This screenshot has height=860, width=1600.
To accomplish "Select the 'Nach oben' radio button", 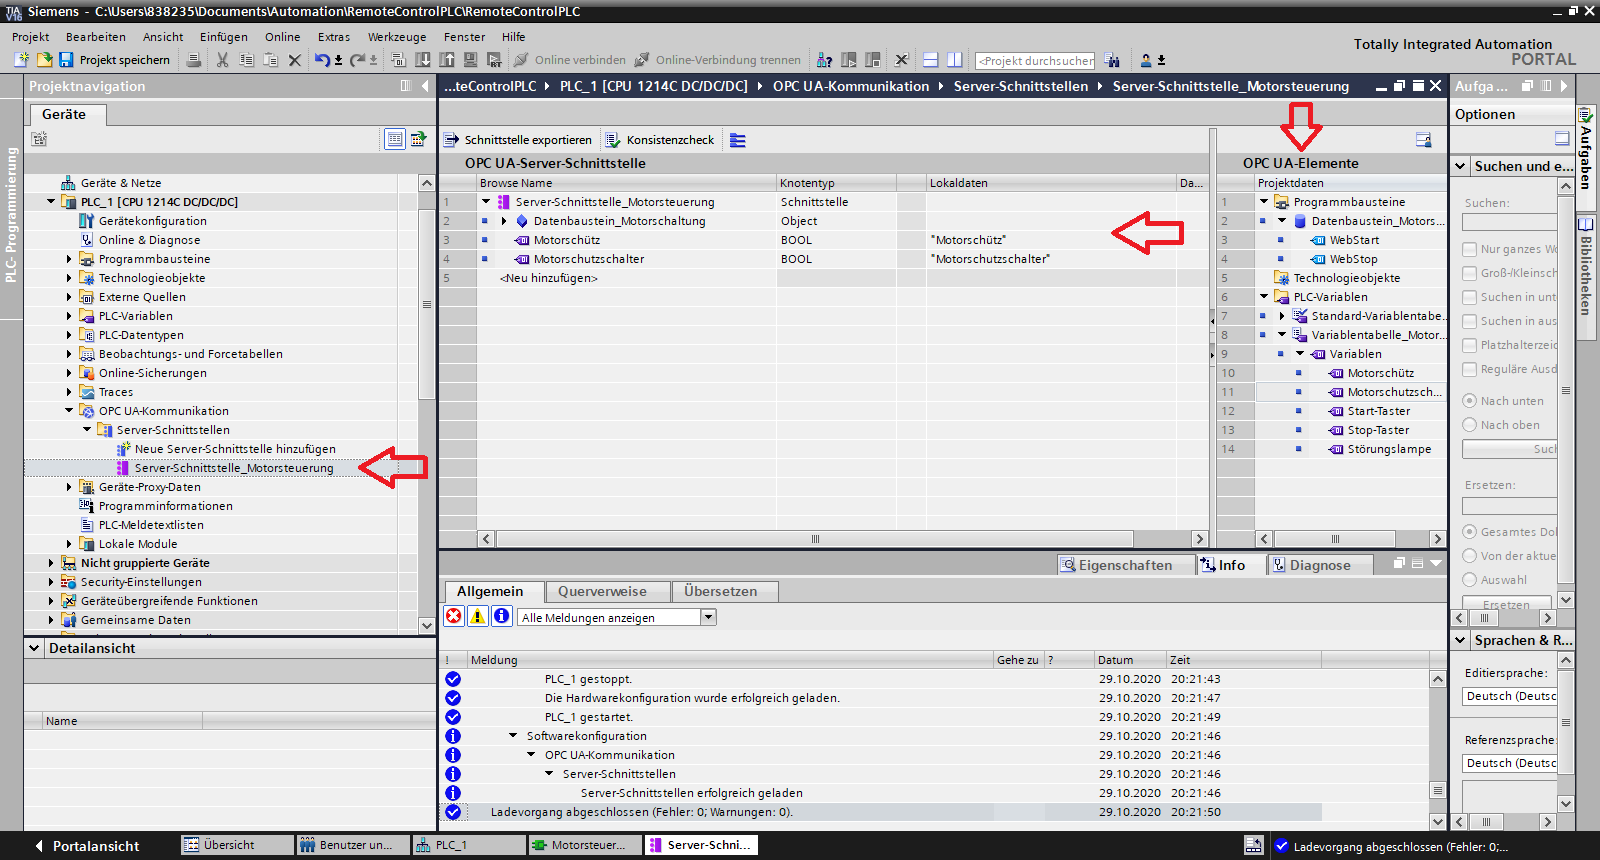I will 1469,425.
